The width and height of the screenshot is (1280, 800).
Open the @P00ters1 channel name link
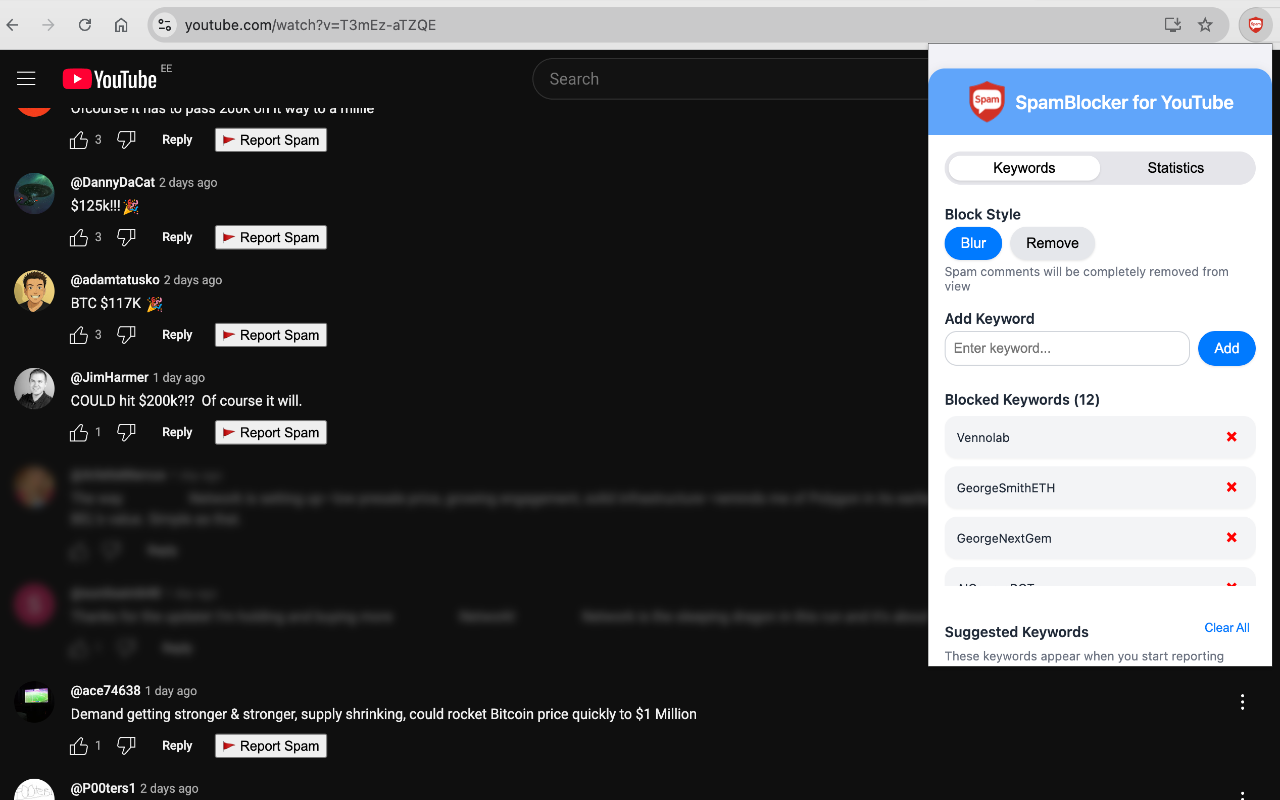[103, 789]
